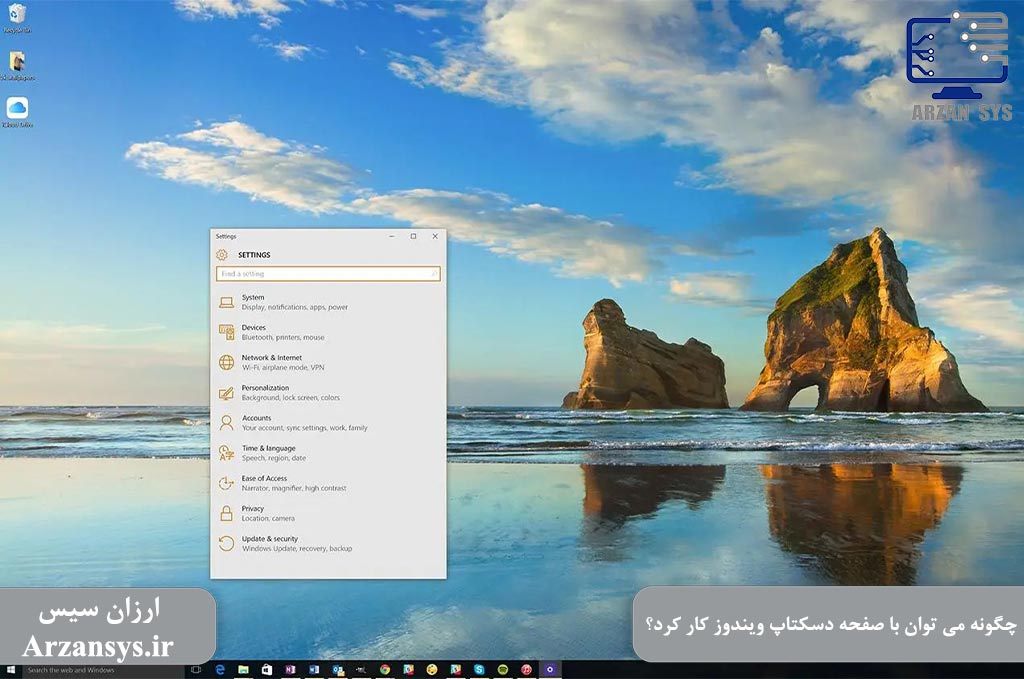Open iTunes from the taskbar
Image resolution: width=1024 pixels, height=679 pixels.
click(526, 670)
